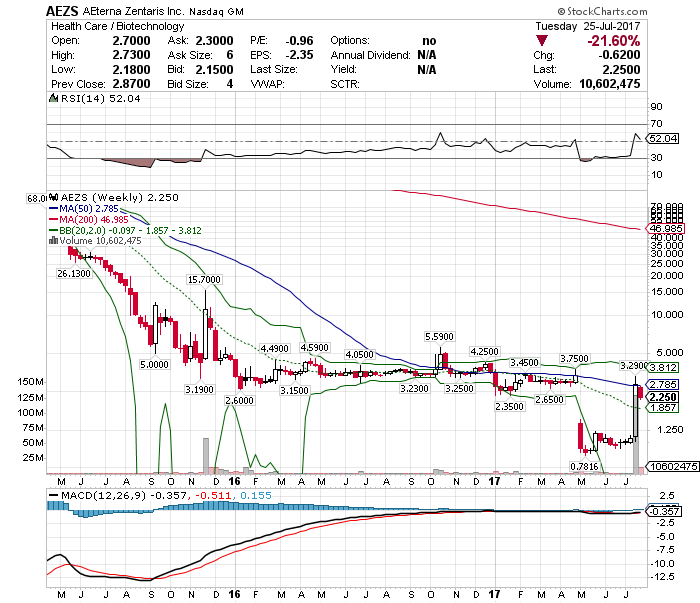Click the volume bars icon in legend
Viewport: 700px width, 603px height.
pos(54,241)
